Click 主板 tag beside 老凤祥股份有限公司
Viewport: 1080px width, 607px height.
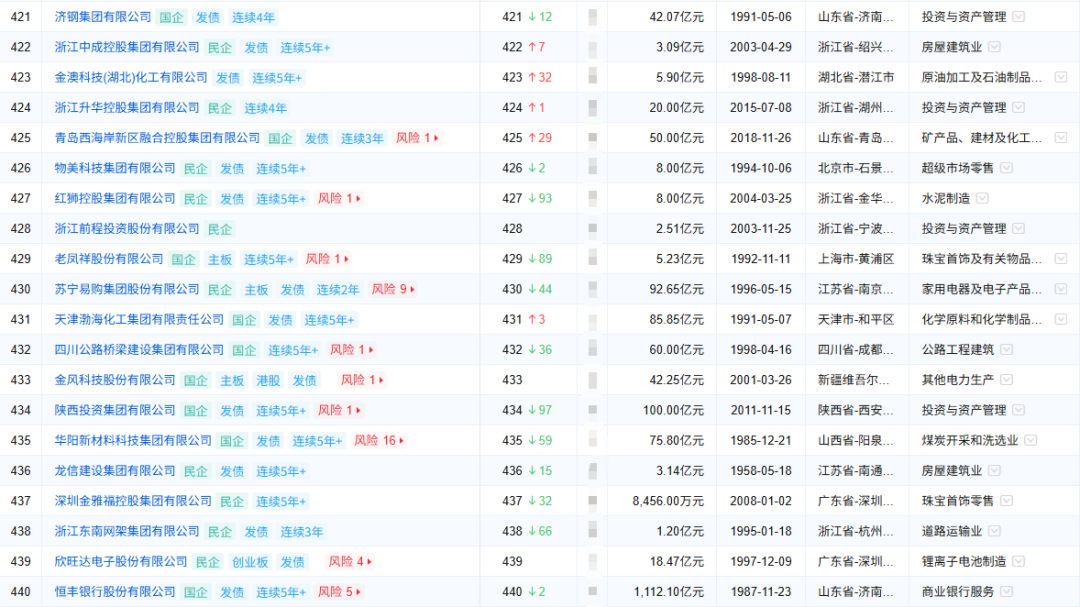pyautogui.click(x=220, y=259)
